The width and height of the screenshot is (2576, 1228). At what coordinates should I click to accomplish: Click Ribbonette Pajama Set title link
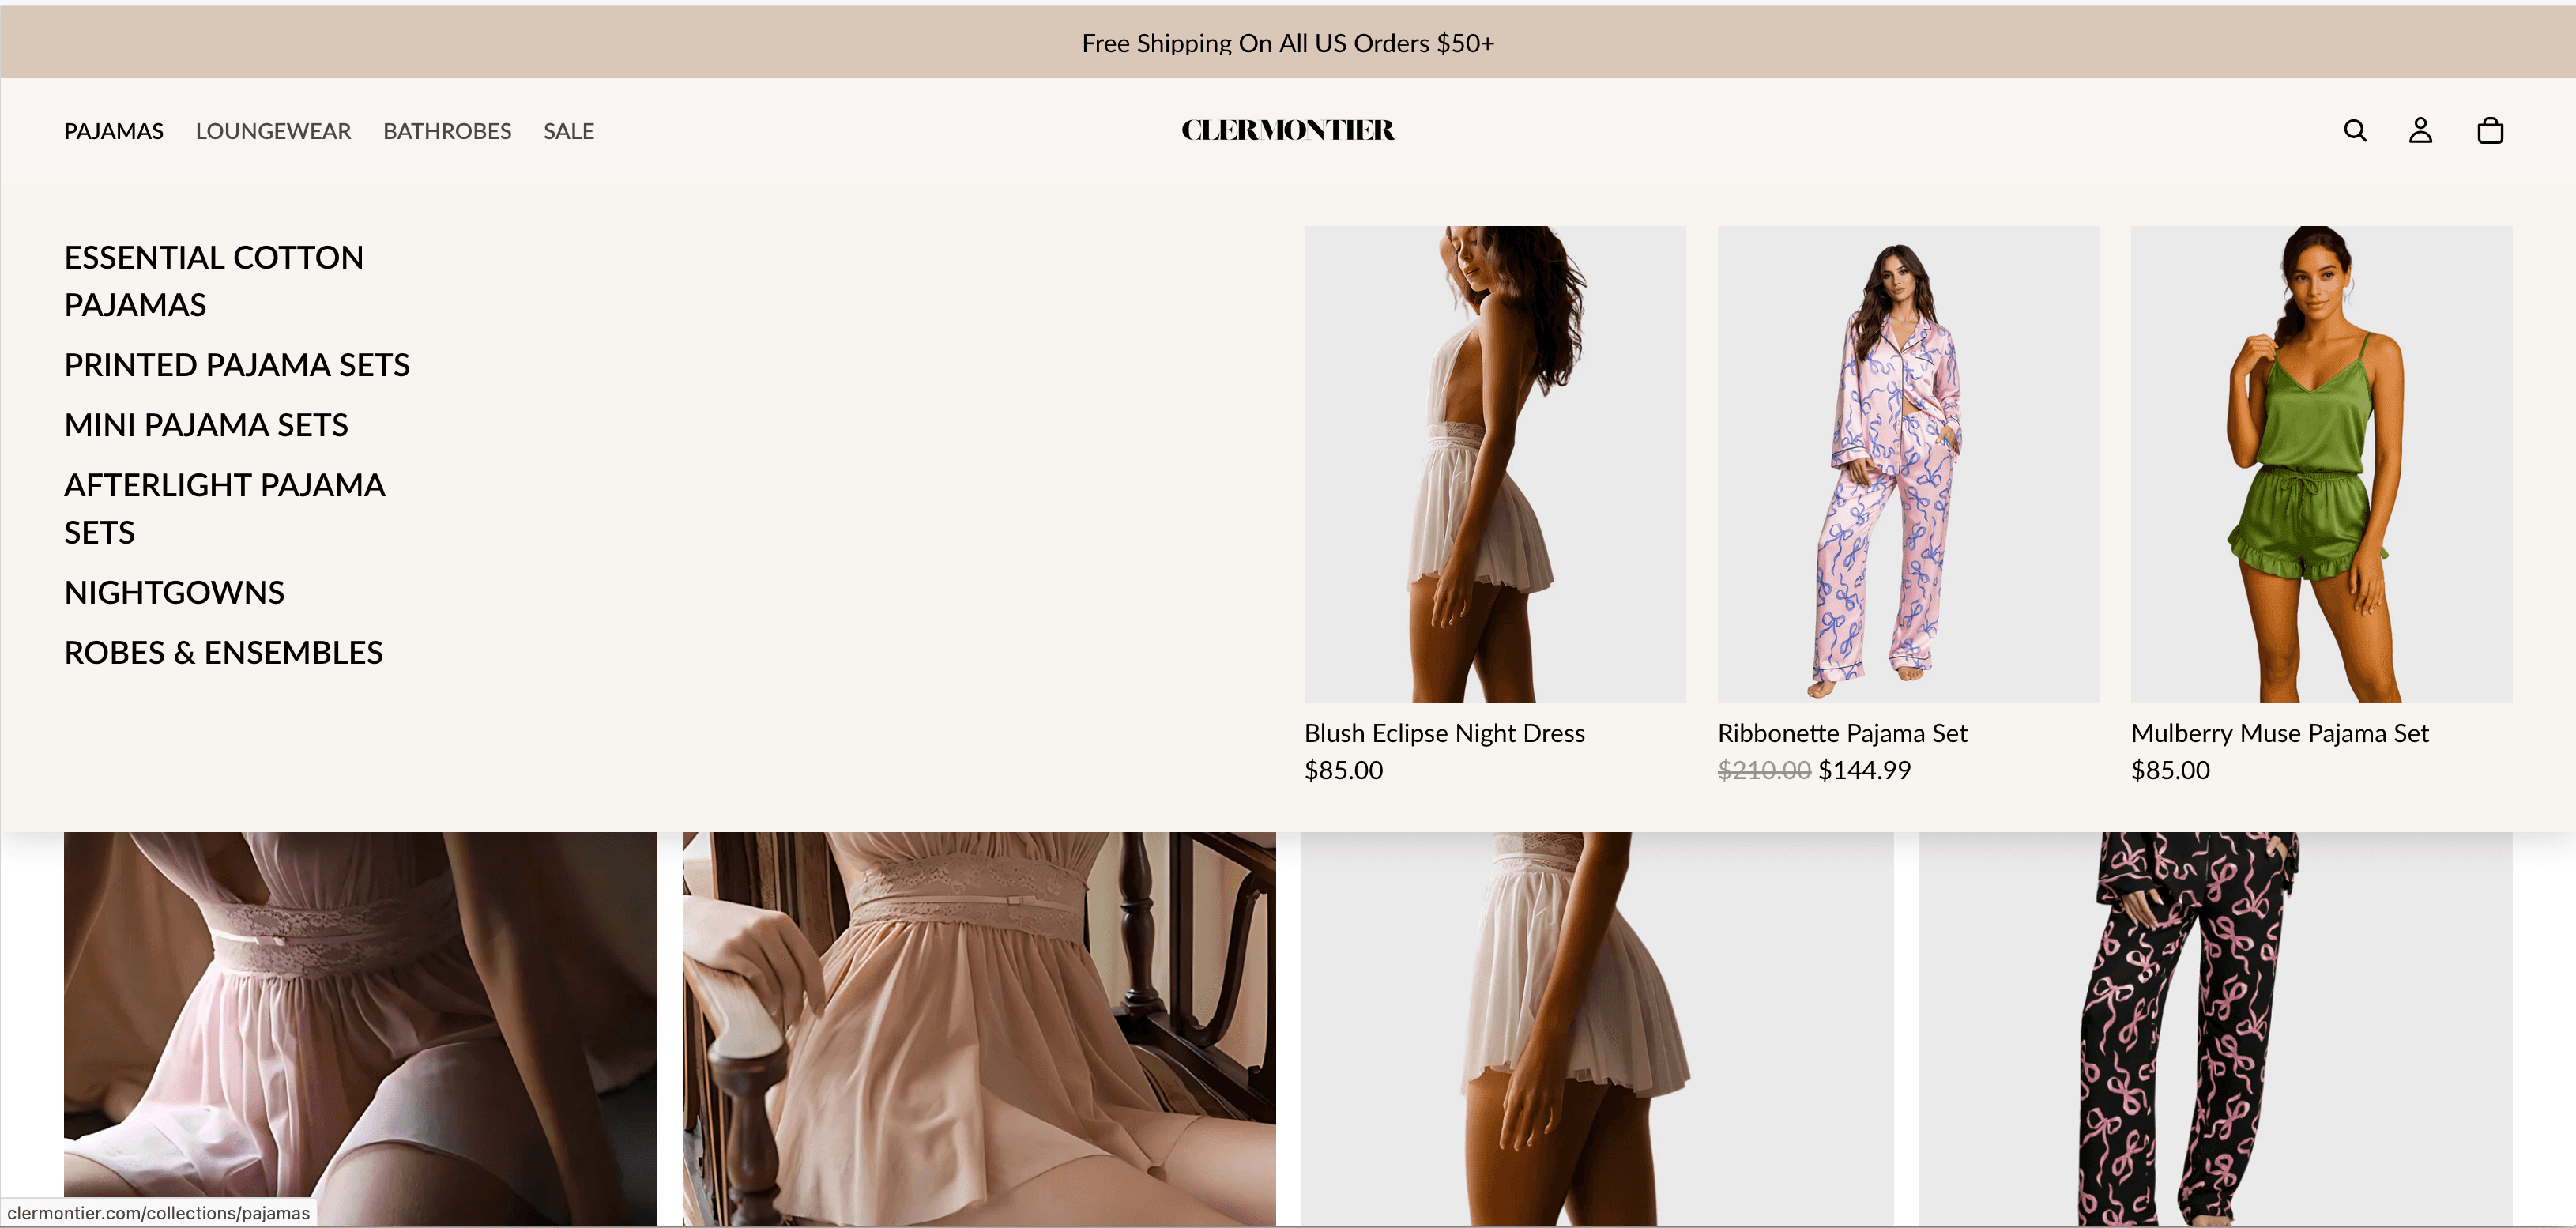(x=1841, y=733)
